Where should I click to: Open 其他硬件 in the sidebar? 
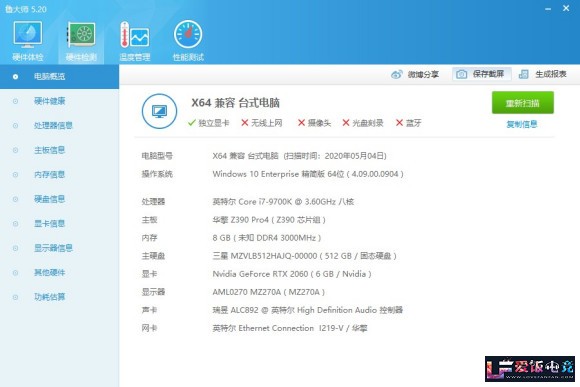(x=59, y=273)
